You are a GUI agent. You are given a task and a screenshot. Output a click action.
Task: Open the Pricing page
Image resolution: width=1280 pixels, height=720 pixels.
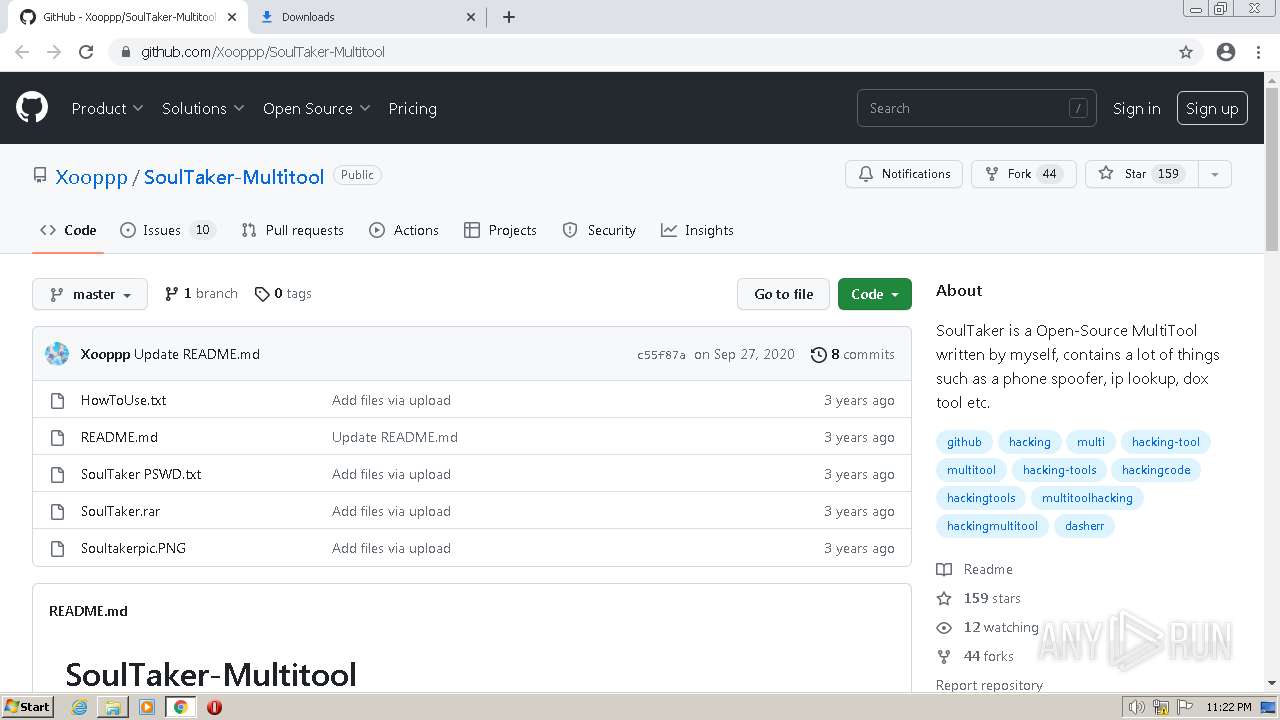(x=412, y=108)
